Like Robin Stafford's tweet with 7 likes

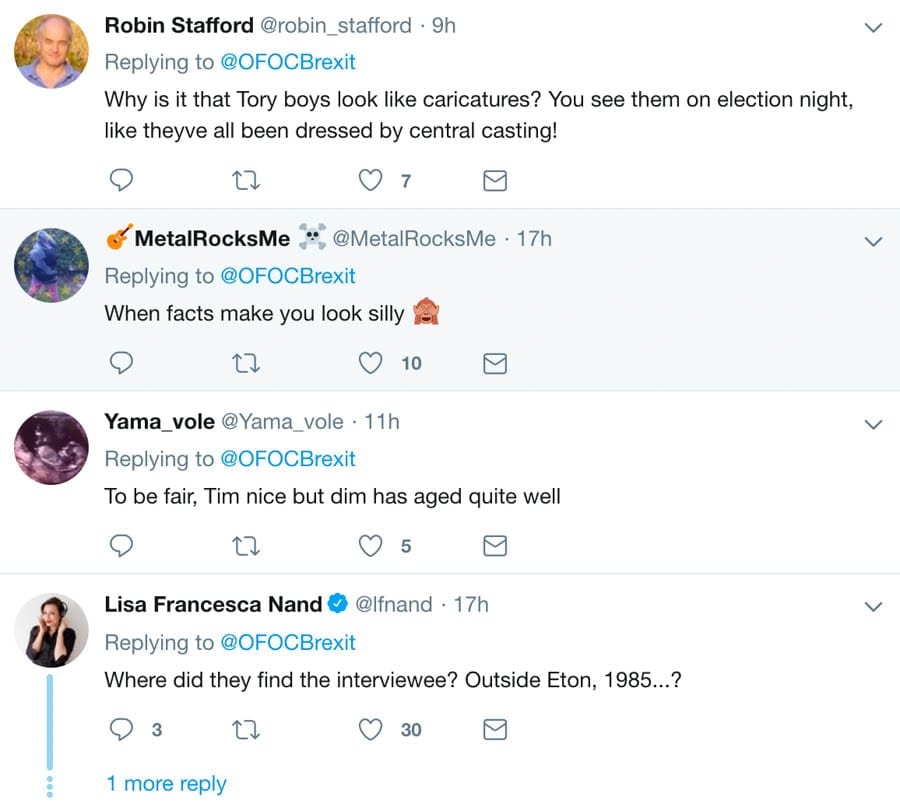point(371,181)
